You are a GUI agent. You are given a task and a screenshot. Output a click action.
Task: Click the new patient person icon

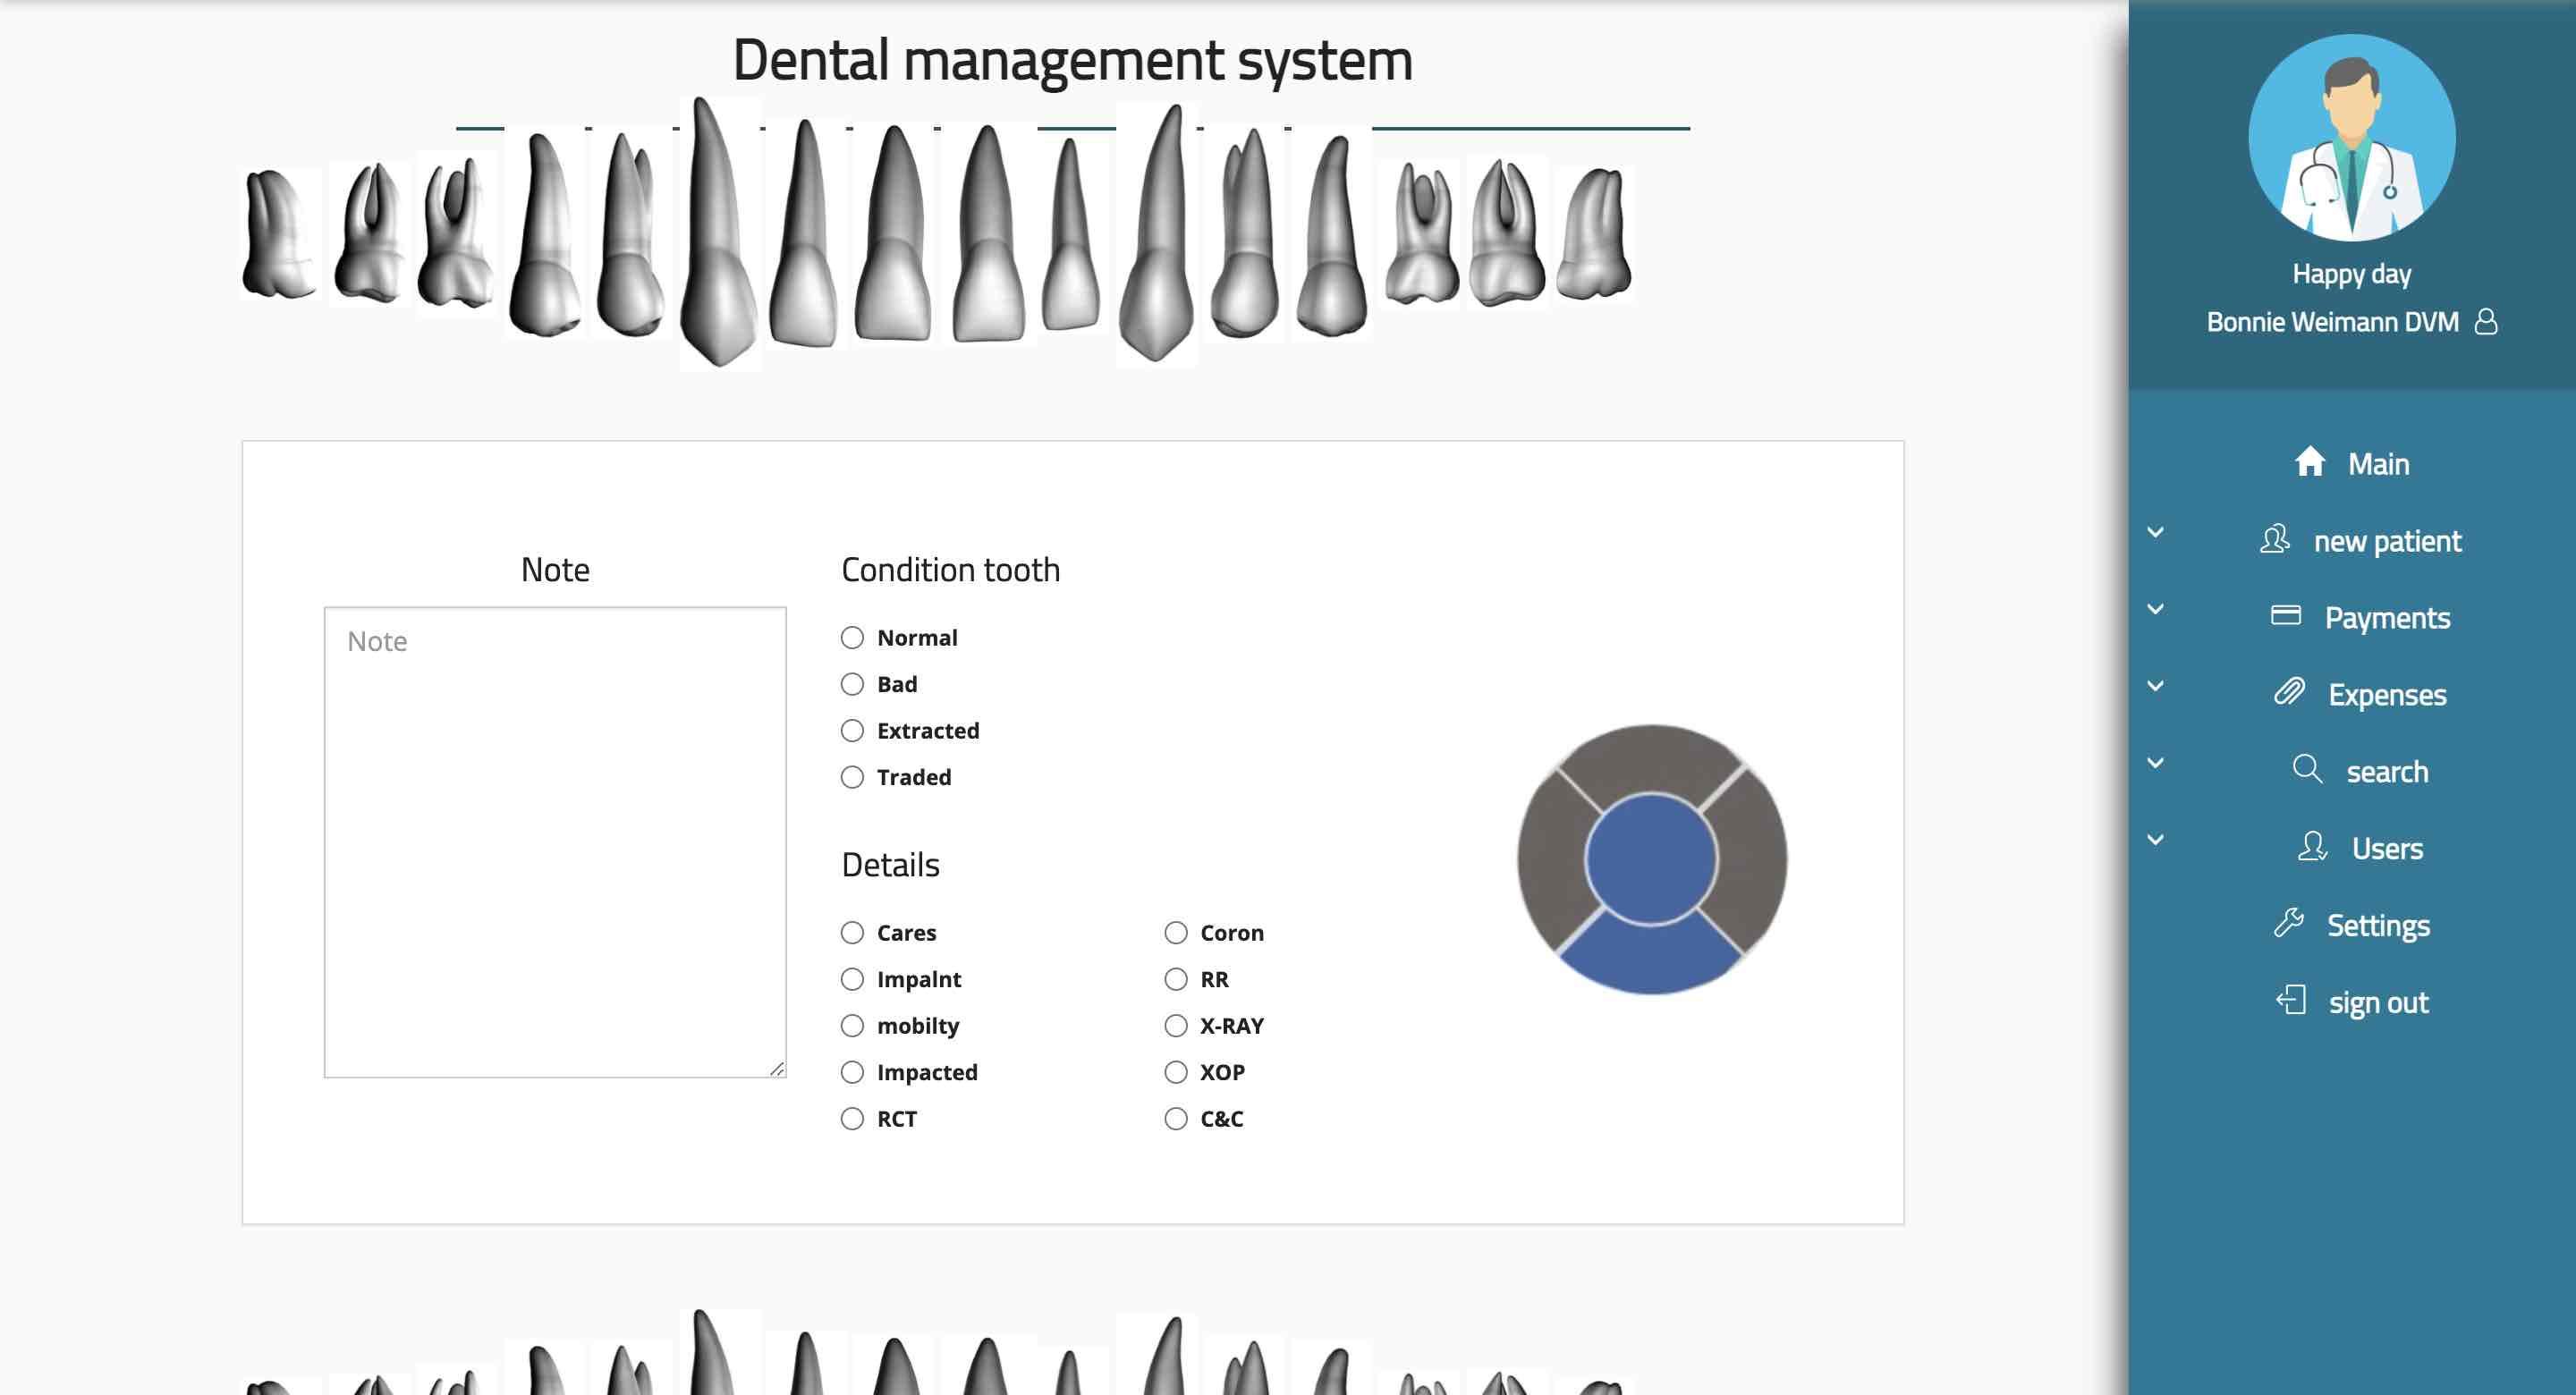pyautogui.click(x=2274, y=539)
